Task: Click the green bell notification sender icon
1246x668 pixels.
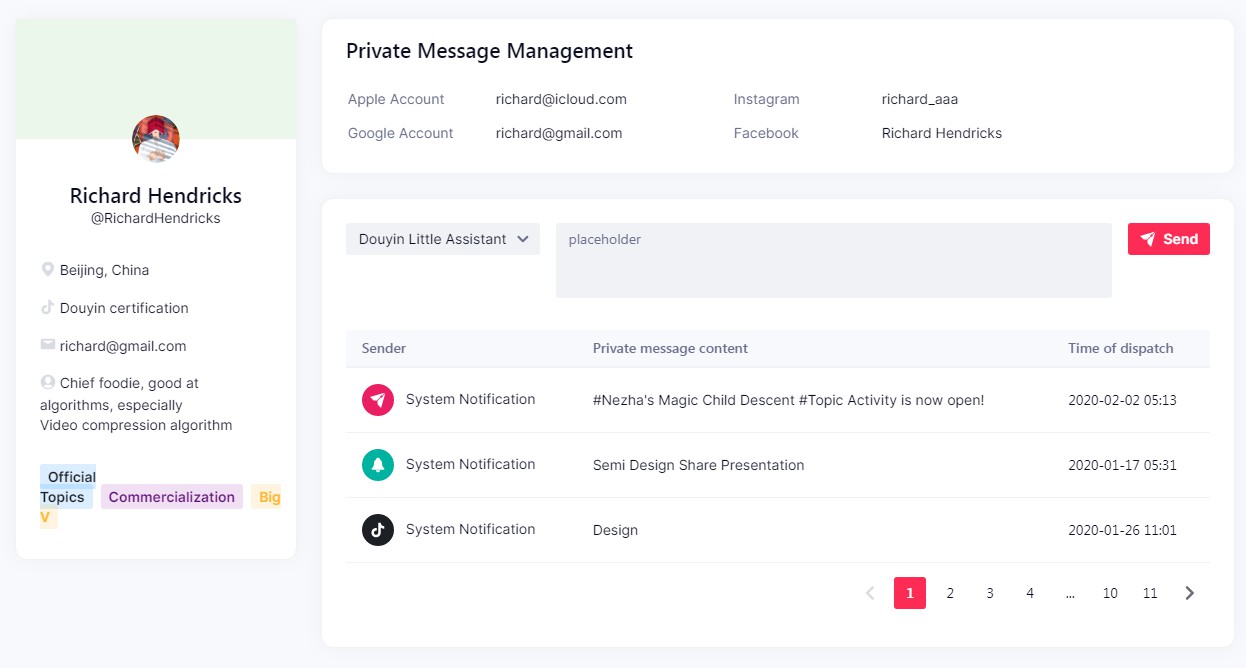Action: (378, 465)
